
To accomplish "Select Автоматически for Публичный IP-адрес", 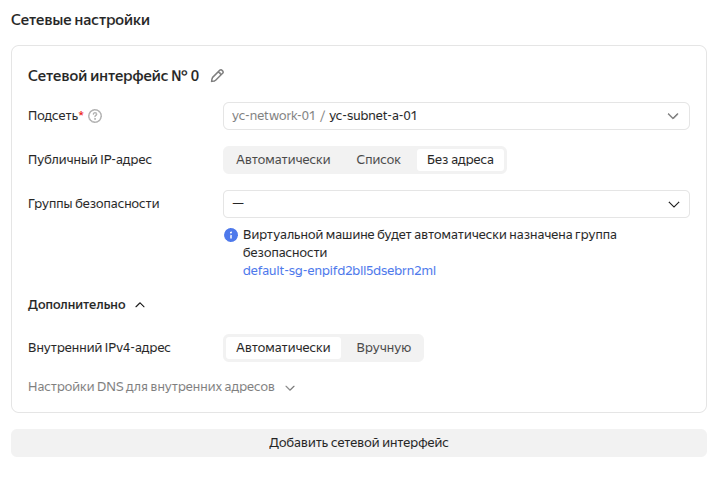I will [283, 160].
